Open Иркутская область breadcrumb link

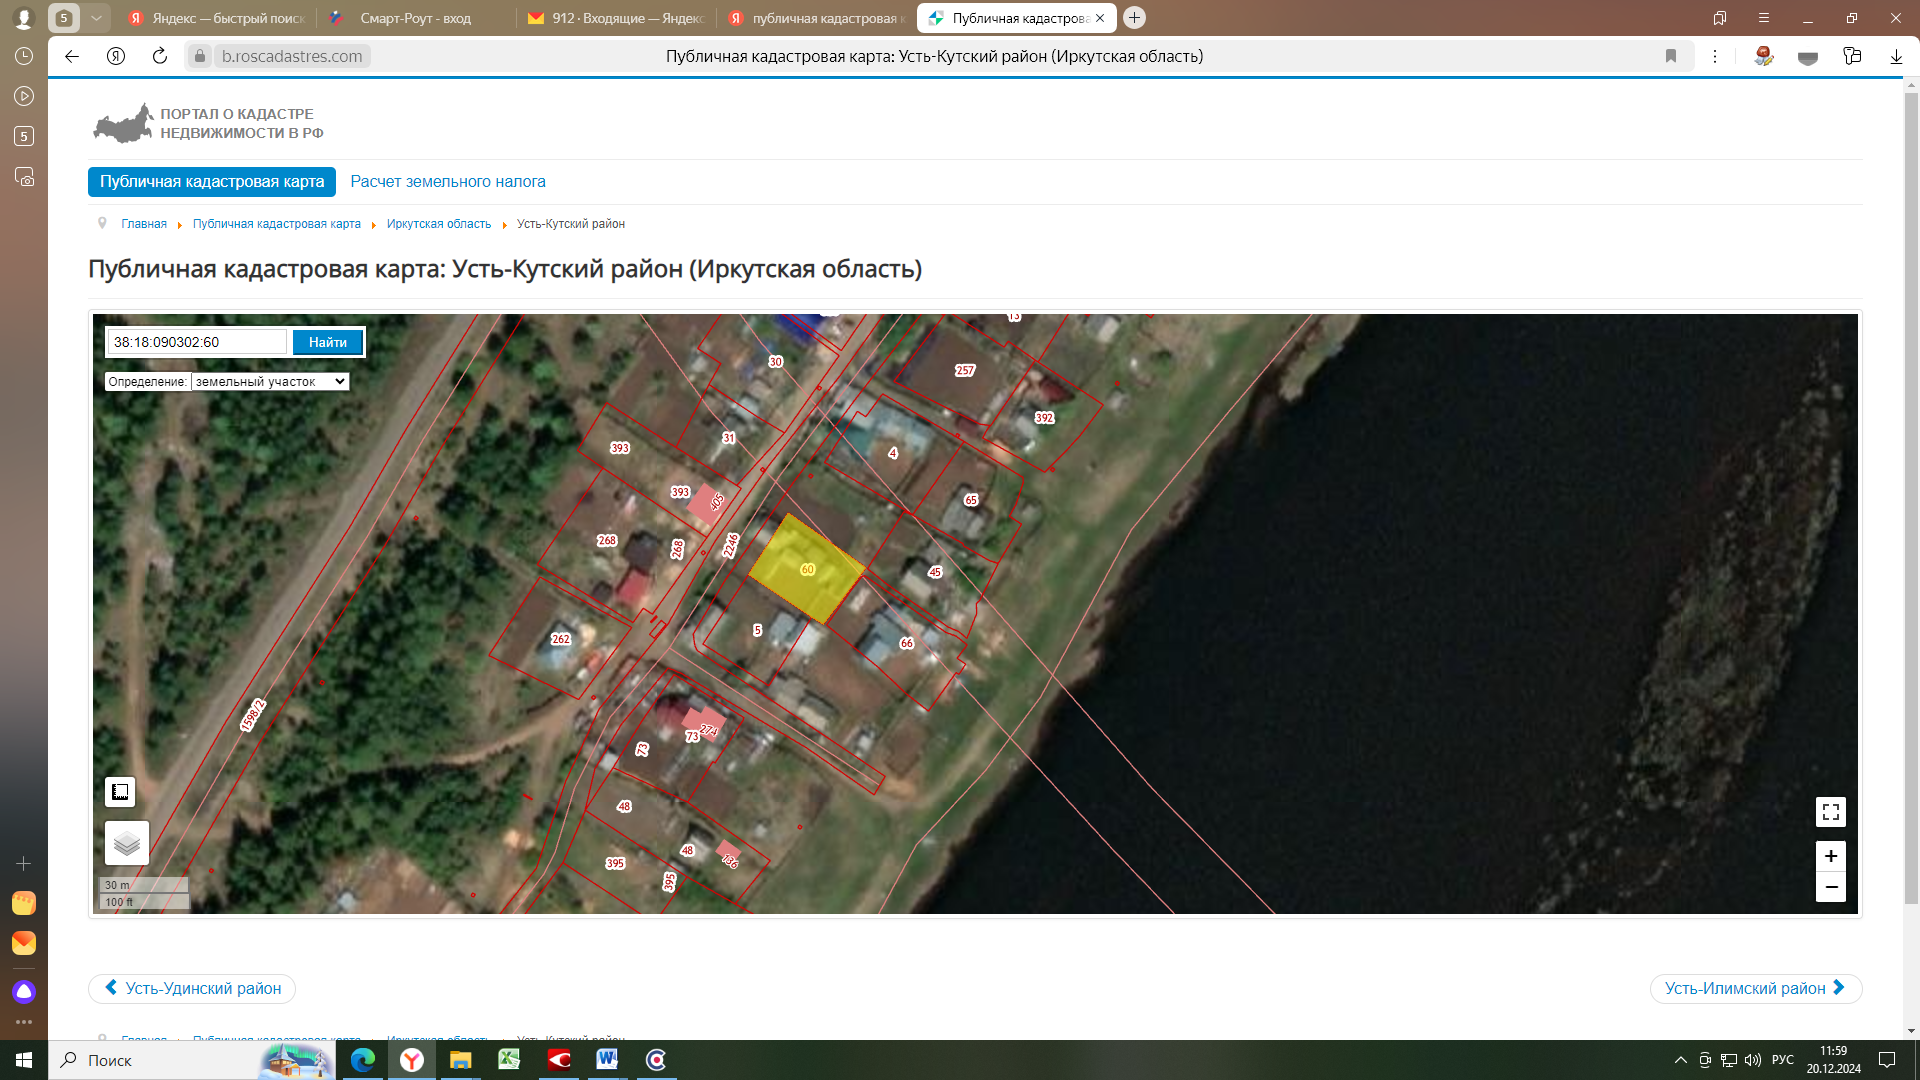[439, 224]
